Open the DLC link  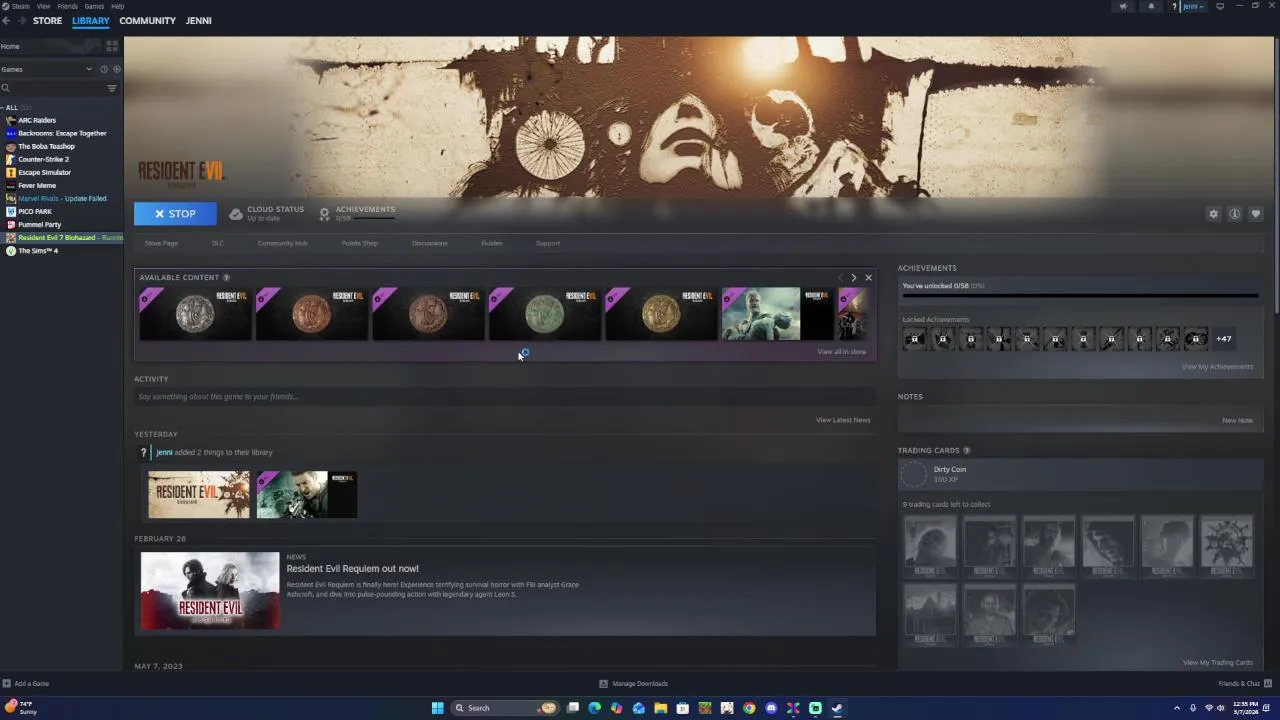[217, 243]
